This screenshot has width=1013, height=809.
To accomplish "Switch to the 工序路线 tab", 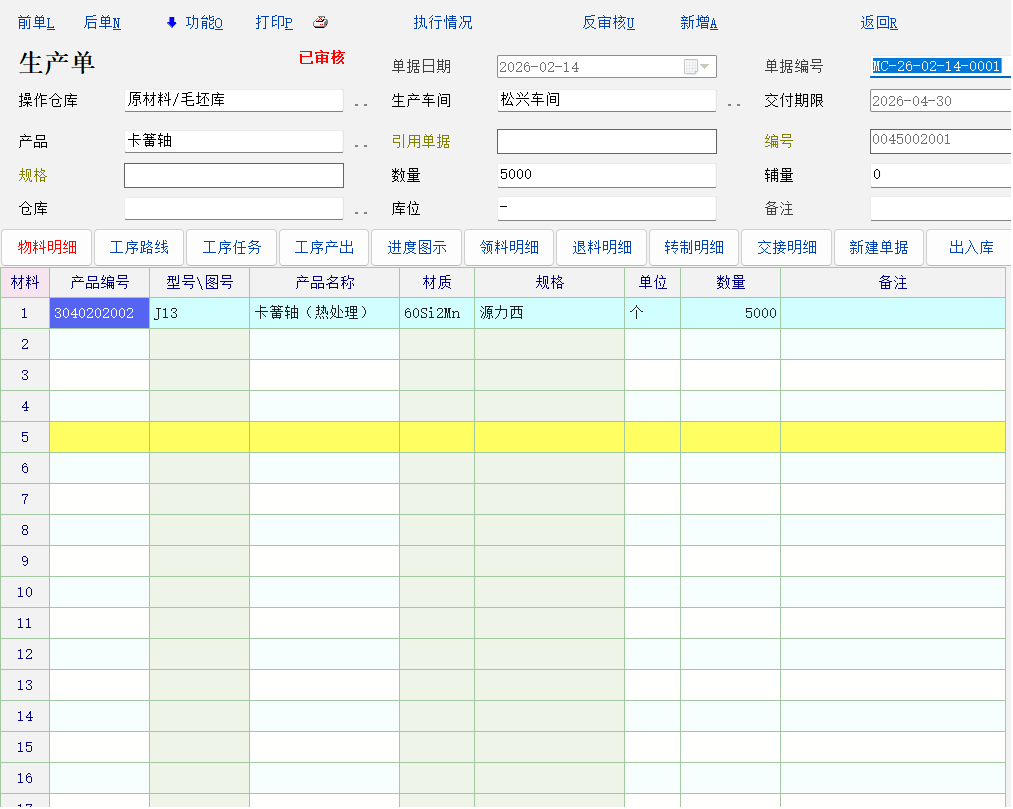I will click(x=139, y=247).
